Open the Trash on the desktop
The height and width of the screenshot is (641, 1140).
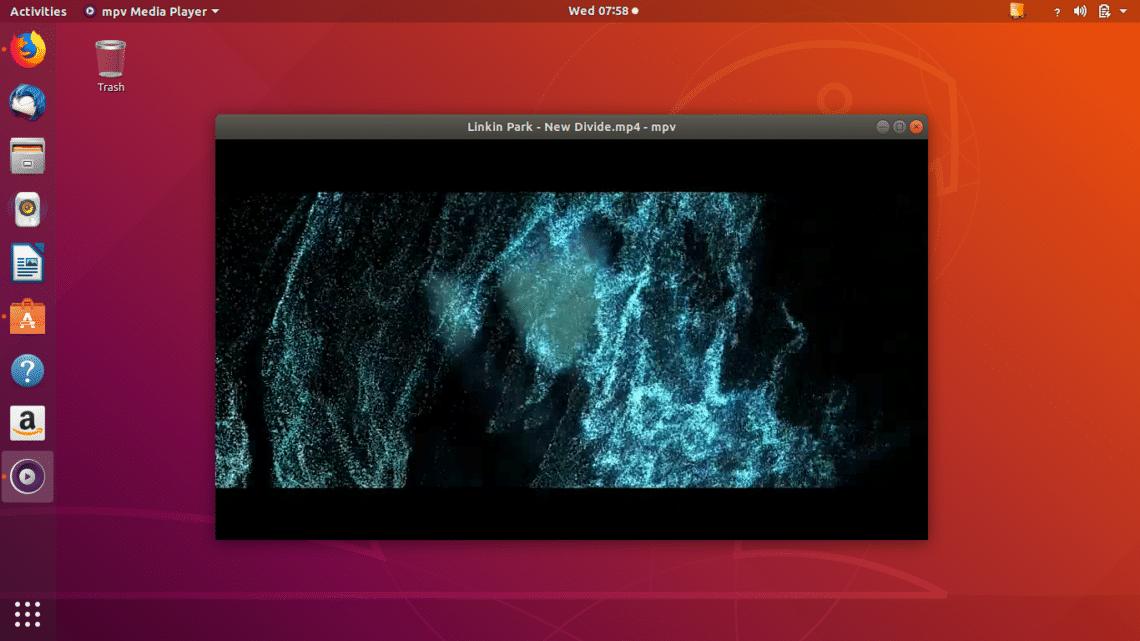(110, 60)
